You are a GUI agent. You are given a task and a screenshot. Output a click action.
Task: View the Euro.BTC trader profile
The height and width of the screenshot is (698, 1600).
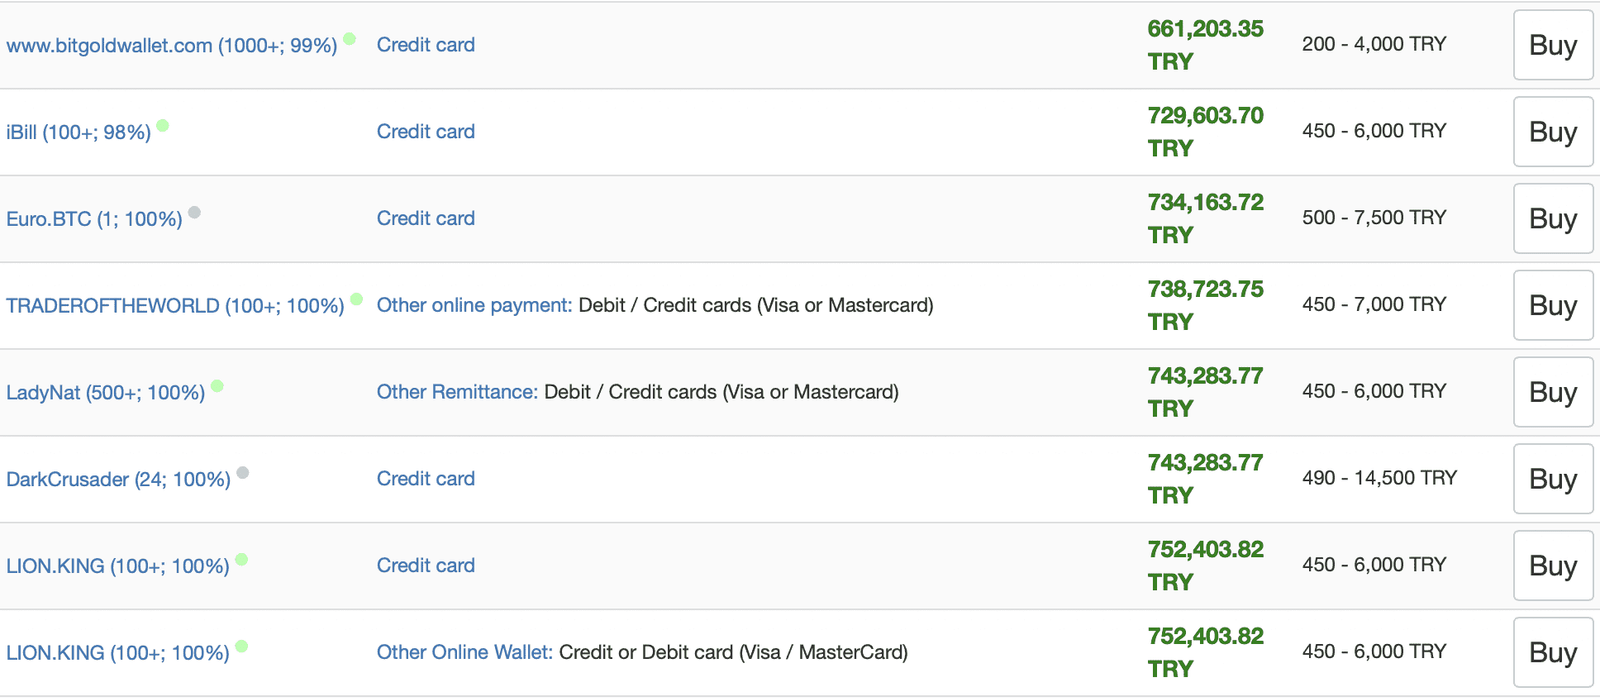tap(94, 220)
